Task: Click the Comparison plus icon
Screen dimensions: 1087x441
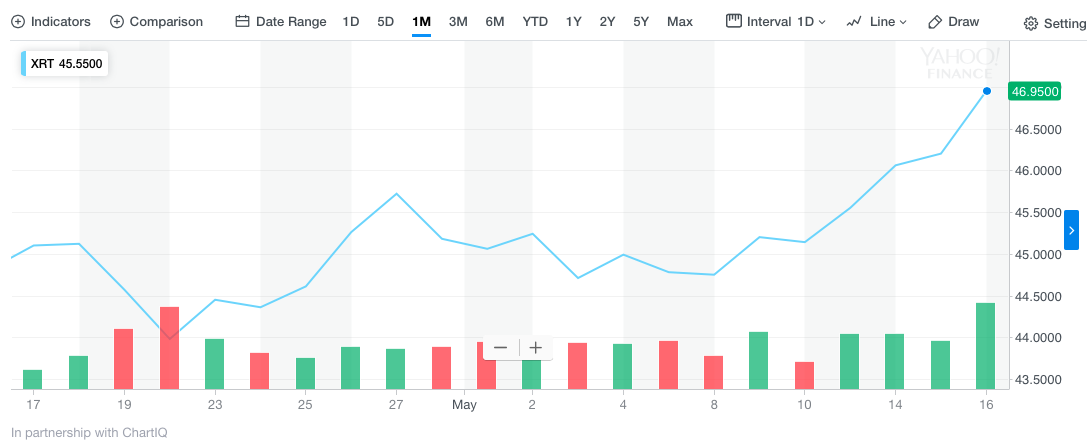Action: 117,21
